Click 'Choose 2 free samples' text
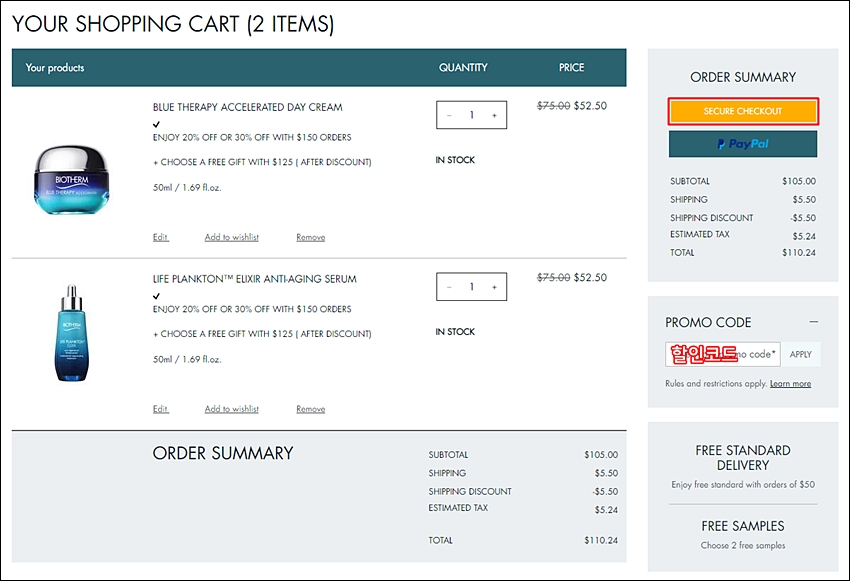The height and width of the screenshot is (581, 850). click(743, 545)
